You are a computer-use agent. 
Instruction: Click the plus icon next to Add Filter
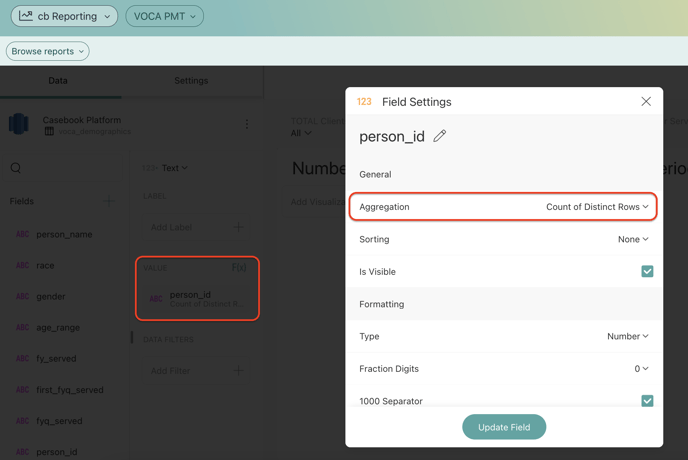(x=238, y=371)
